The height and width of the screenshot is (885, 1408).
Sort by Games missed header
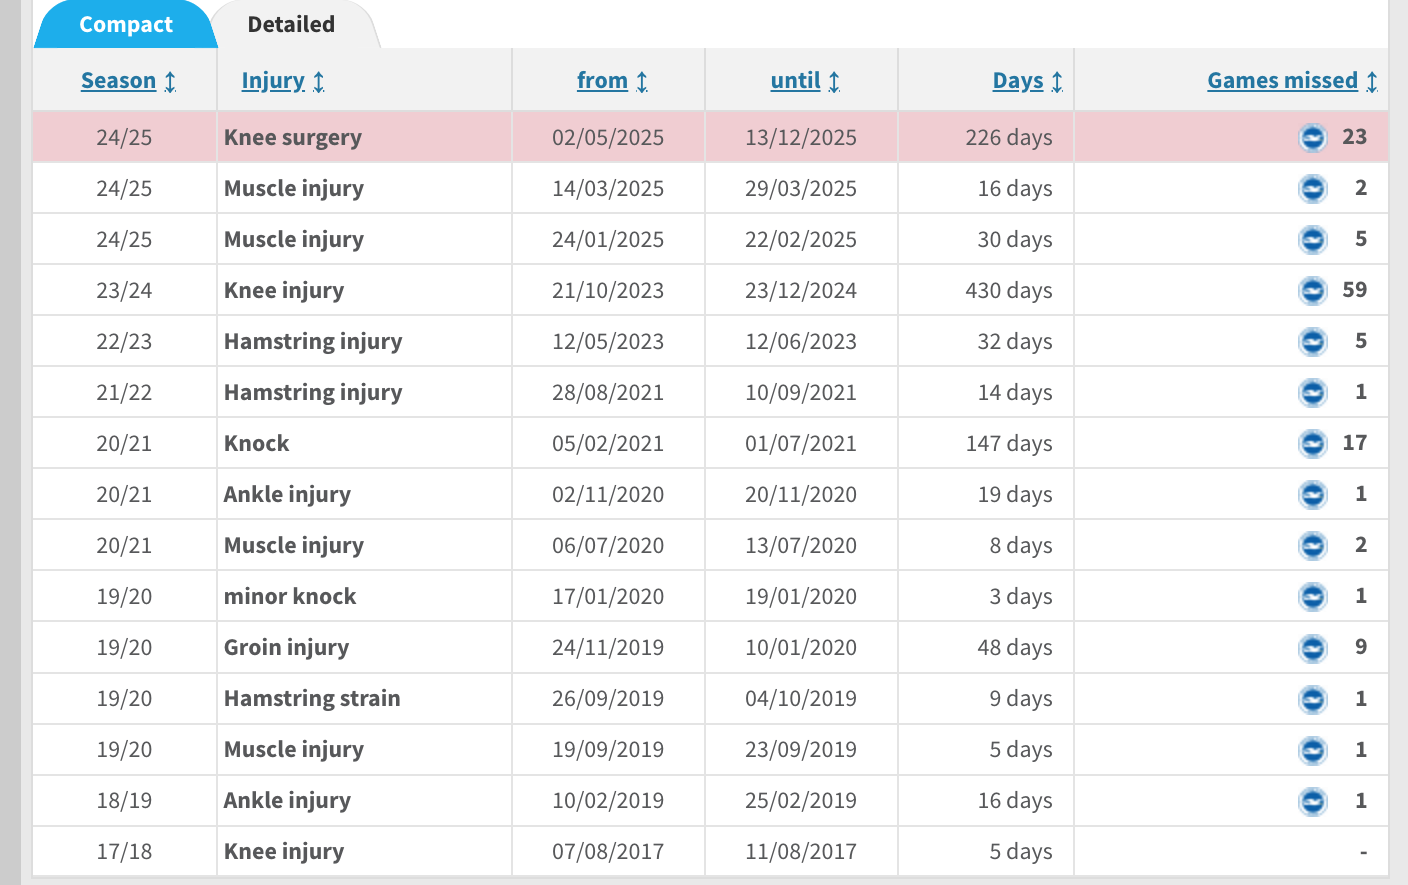point(1282,81)
